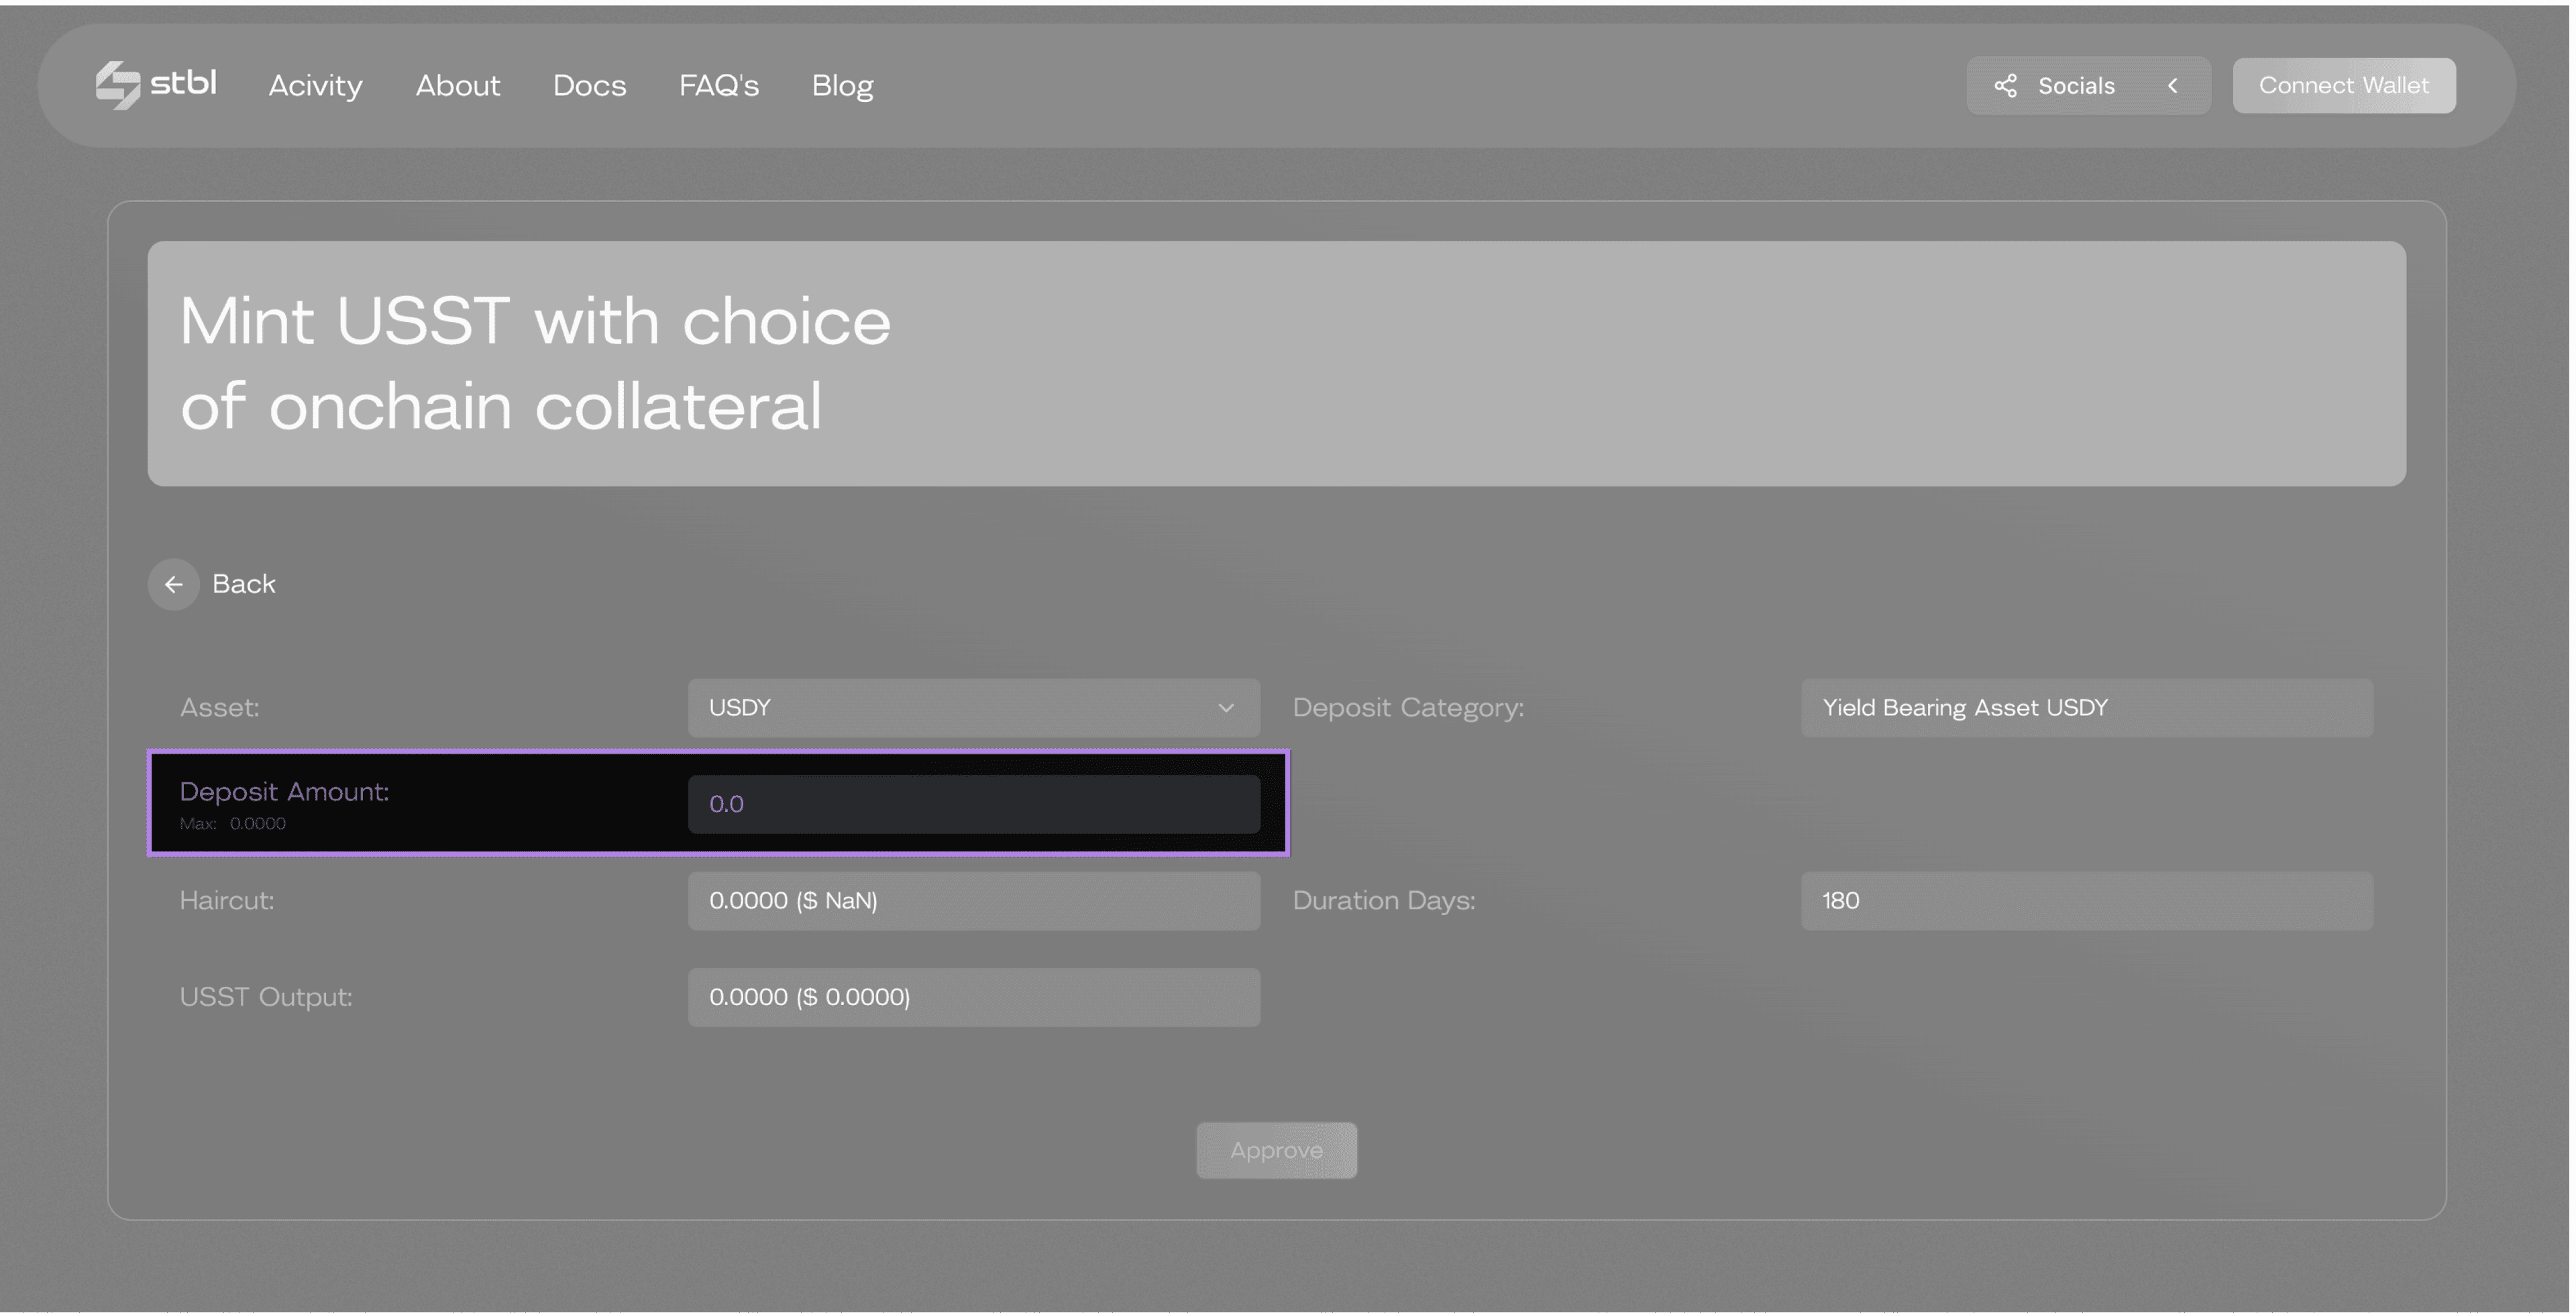Click the asset dropdown chevron arrow

pos(1225,708)
